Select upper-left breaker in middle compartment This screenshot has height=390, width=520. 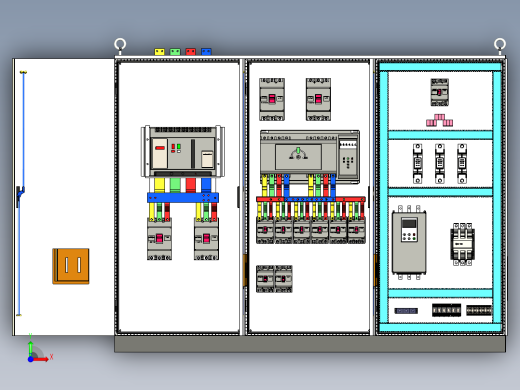272,99
